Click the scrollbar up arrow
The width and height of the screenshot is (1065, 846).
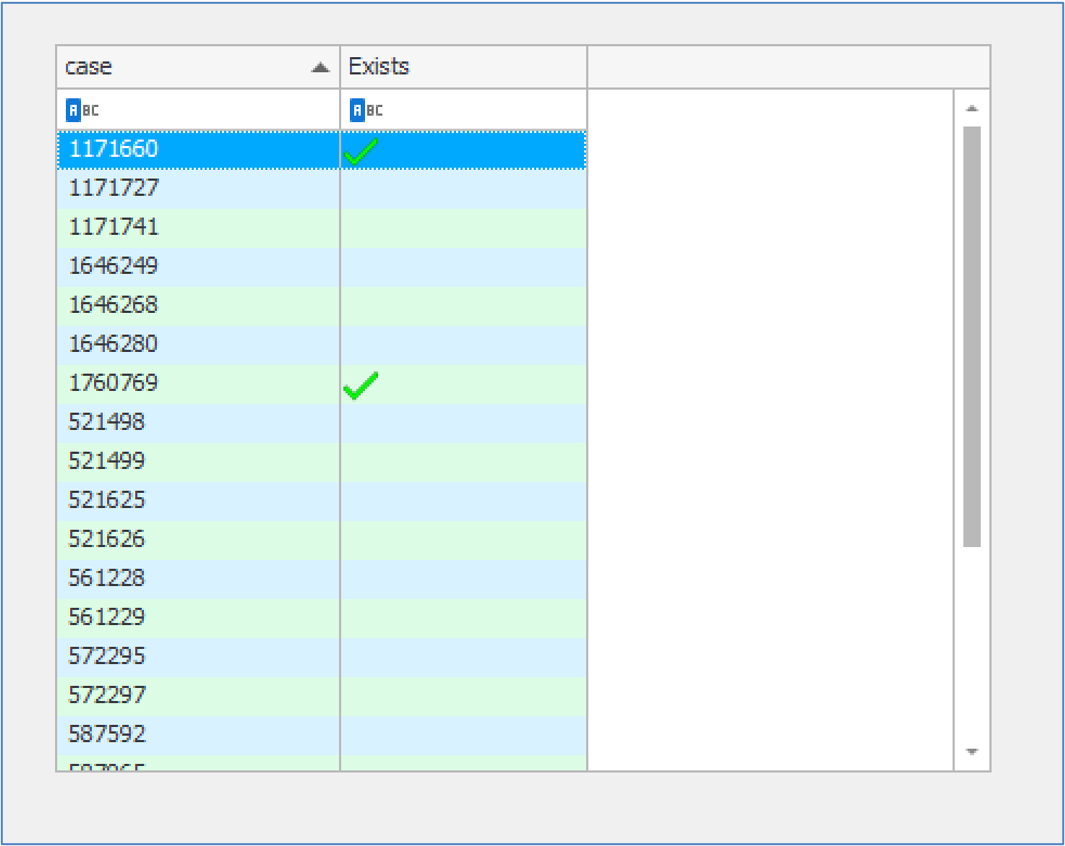(x=971, y=108)
